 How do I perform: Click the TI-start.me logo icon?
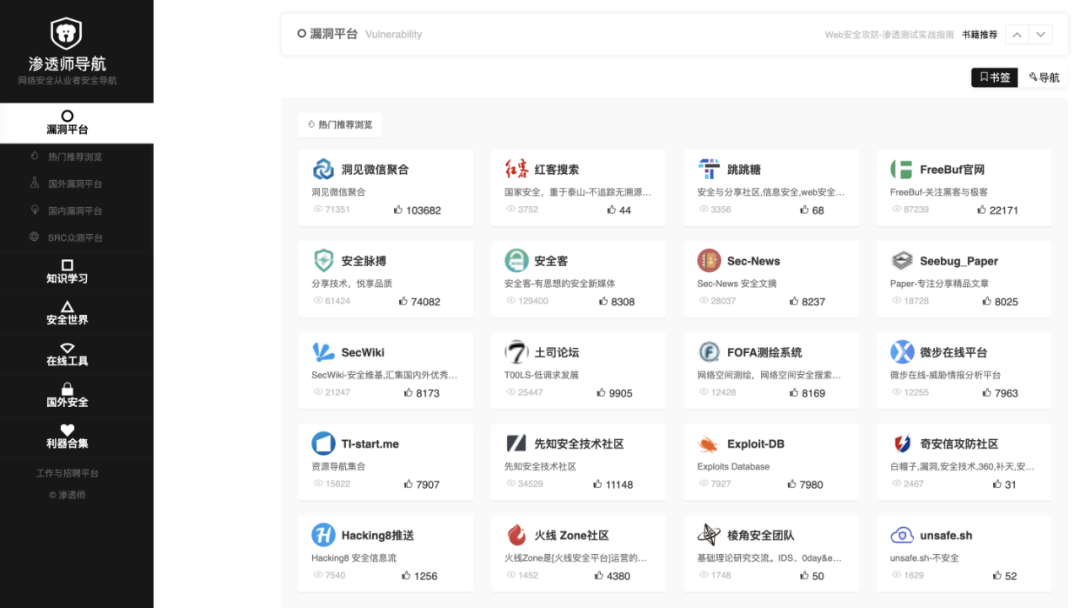(x=323, y=443)
